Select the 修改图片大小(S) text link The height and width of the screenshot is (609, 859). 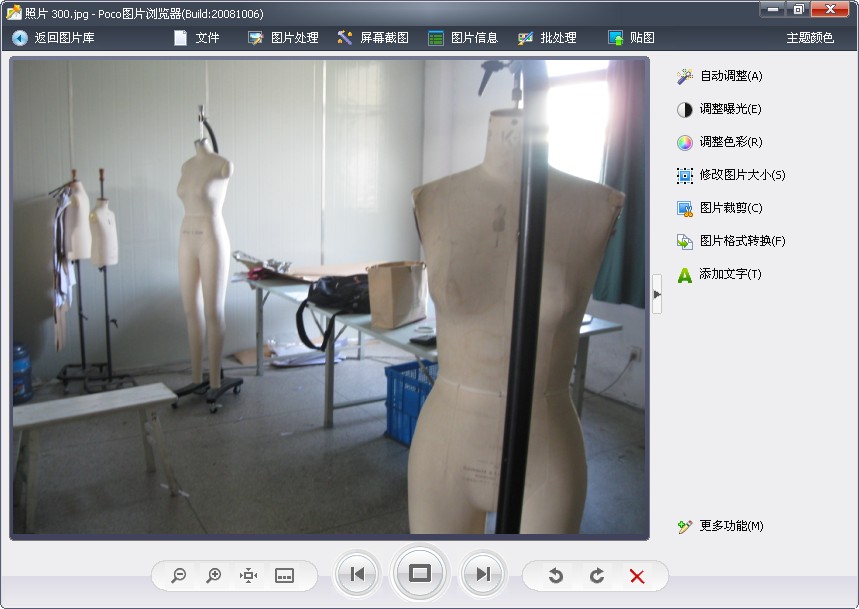[x=742, y=175]
